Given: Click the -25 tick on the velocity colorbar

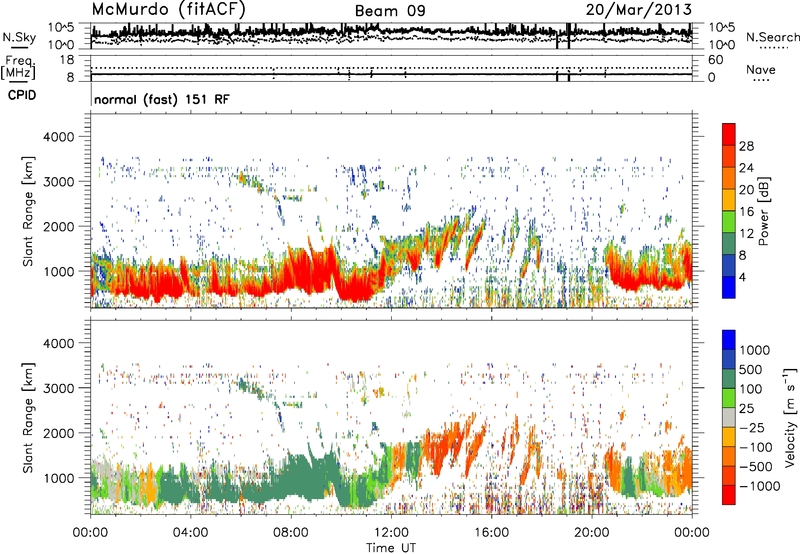Looking at the screenshot, I should [x=752, y=427].
